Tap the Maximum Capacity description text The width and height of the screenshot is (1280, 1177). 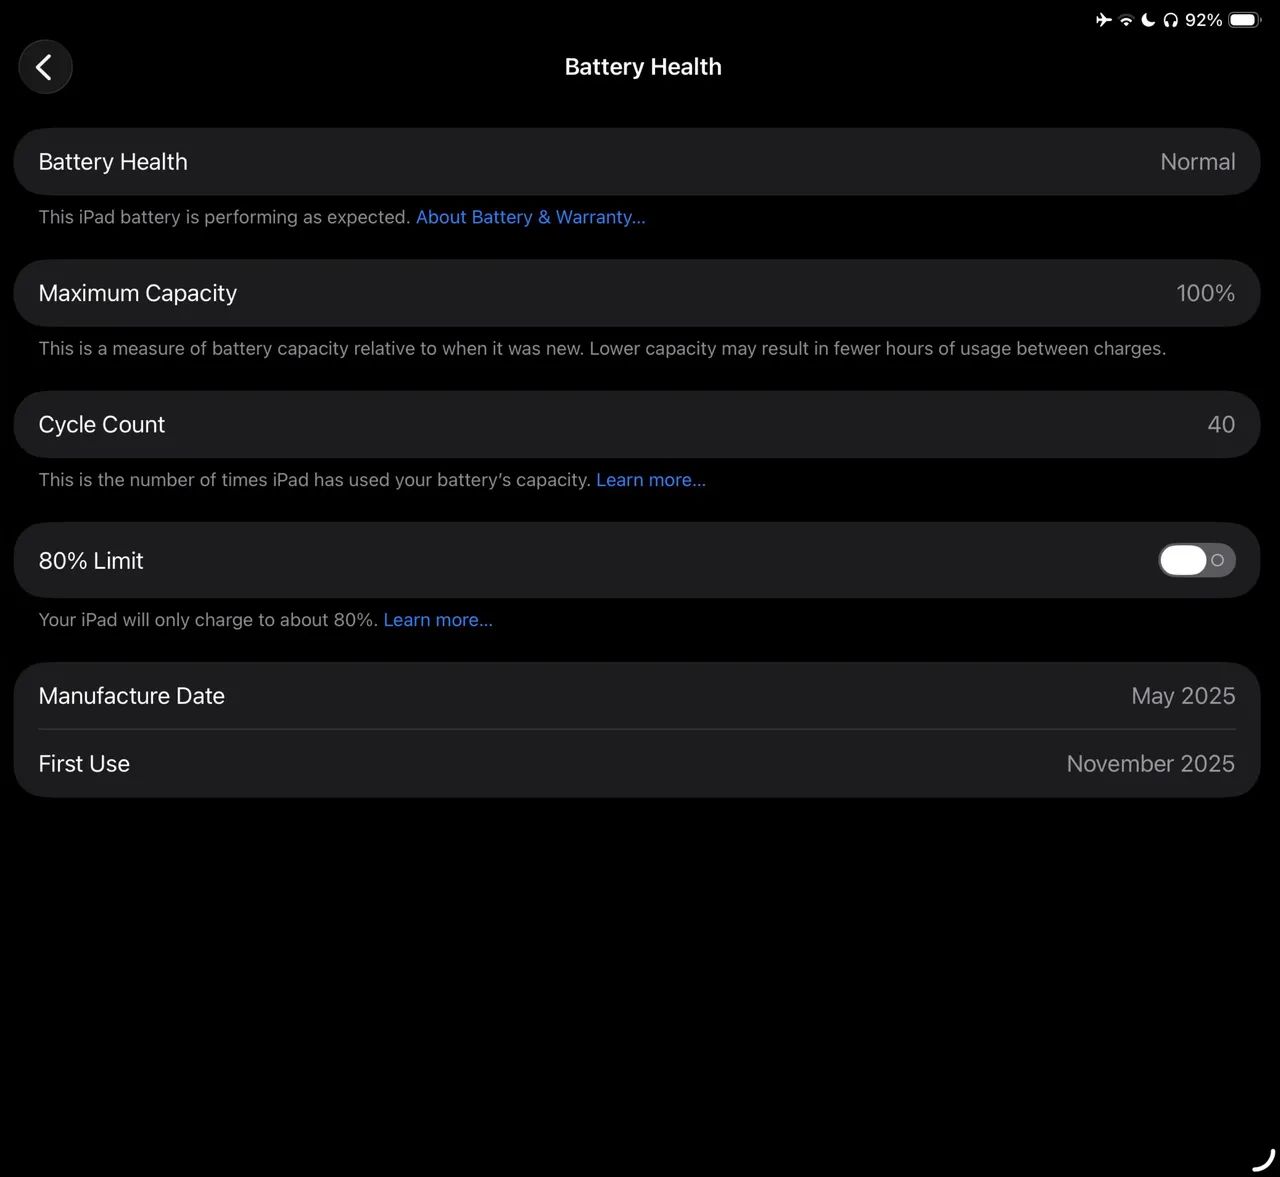pyautogui.click(x=602, y=349)
